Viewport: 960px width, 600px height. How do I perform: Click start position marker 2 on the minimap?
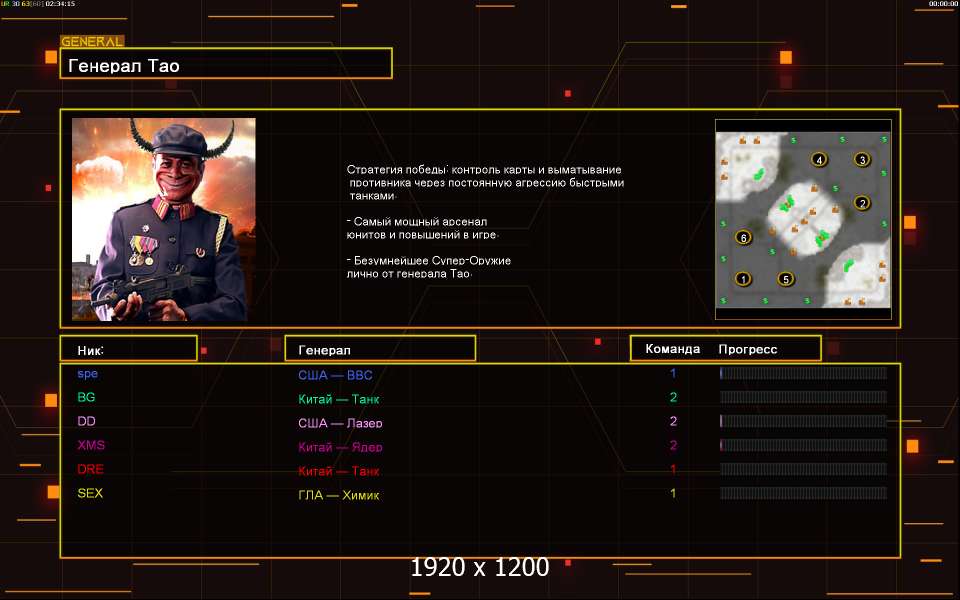tap(862, 203)
